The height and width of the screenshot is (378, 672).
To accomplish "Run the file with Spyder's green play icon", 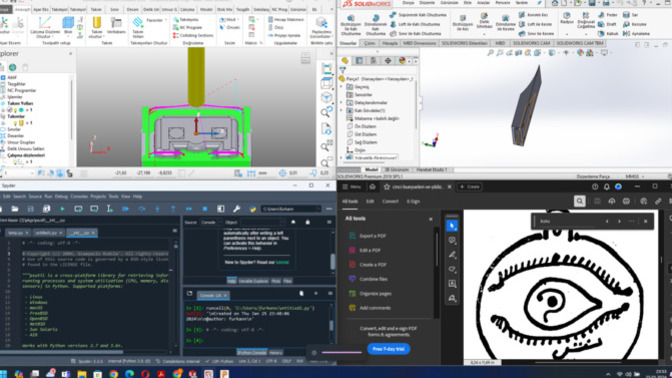I will click(63, 209).
